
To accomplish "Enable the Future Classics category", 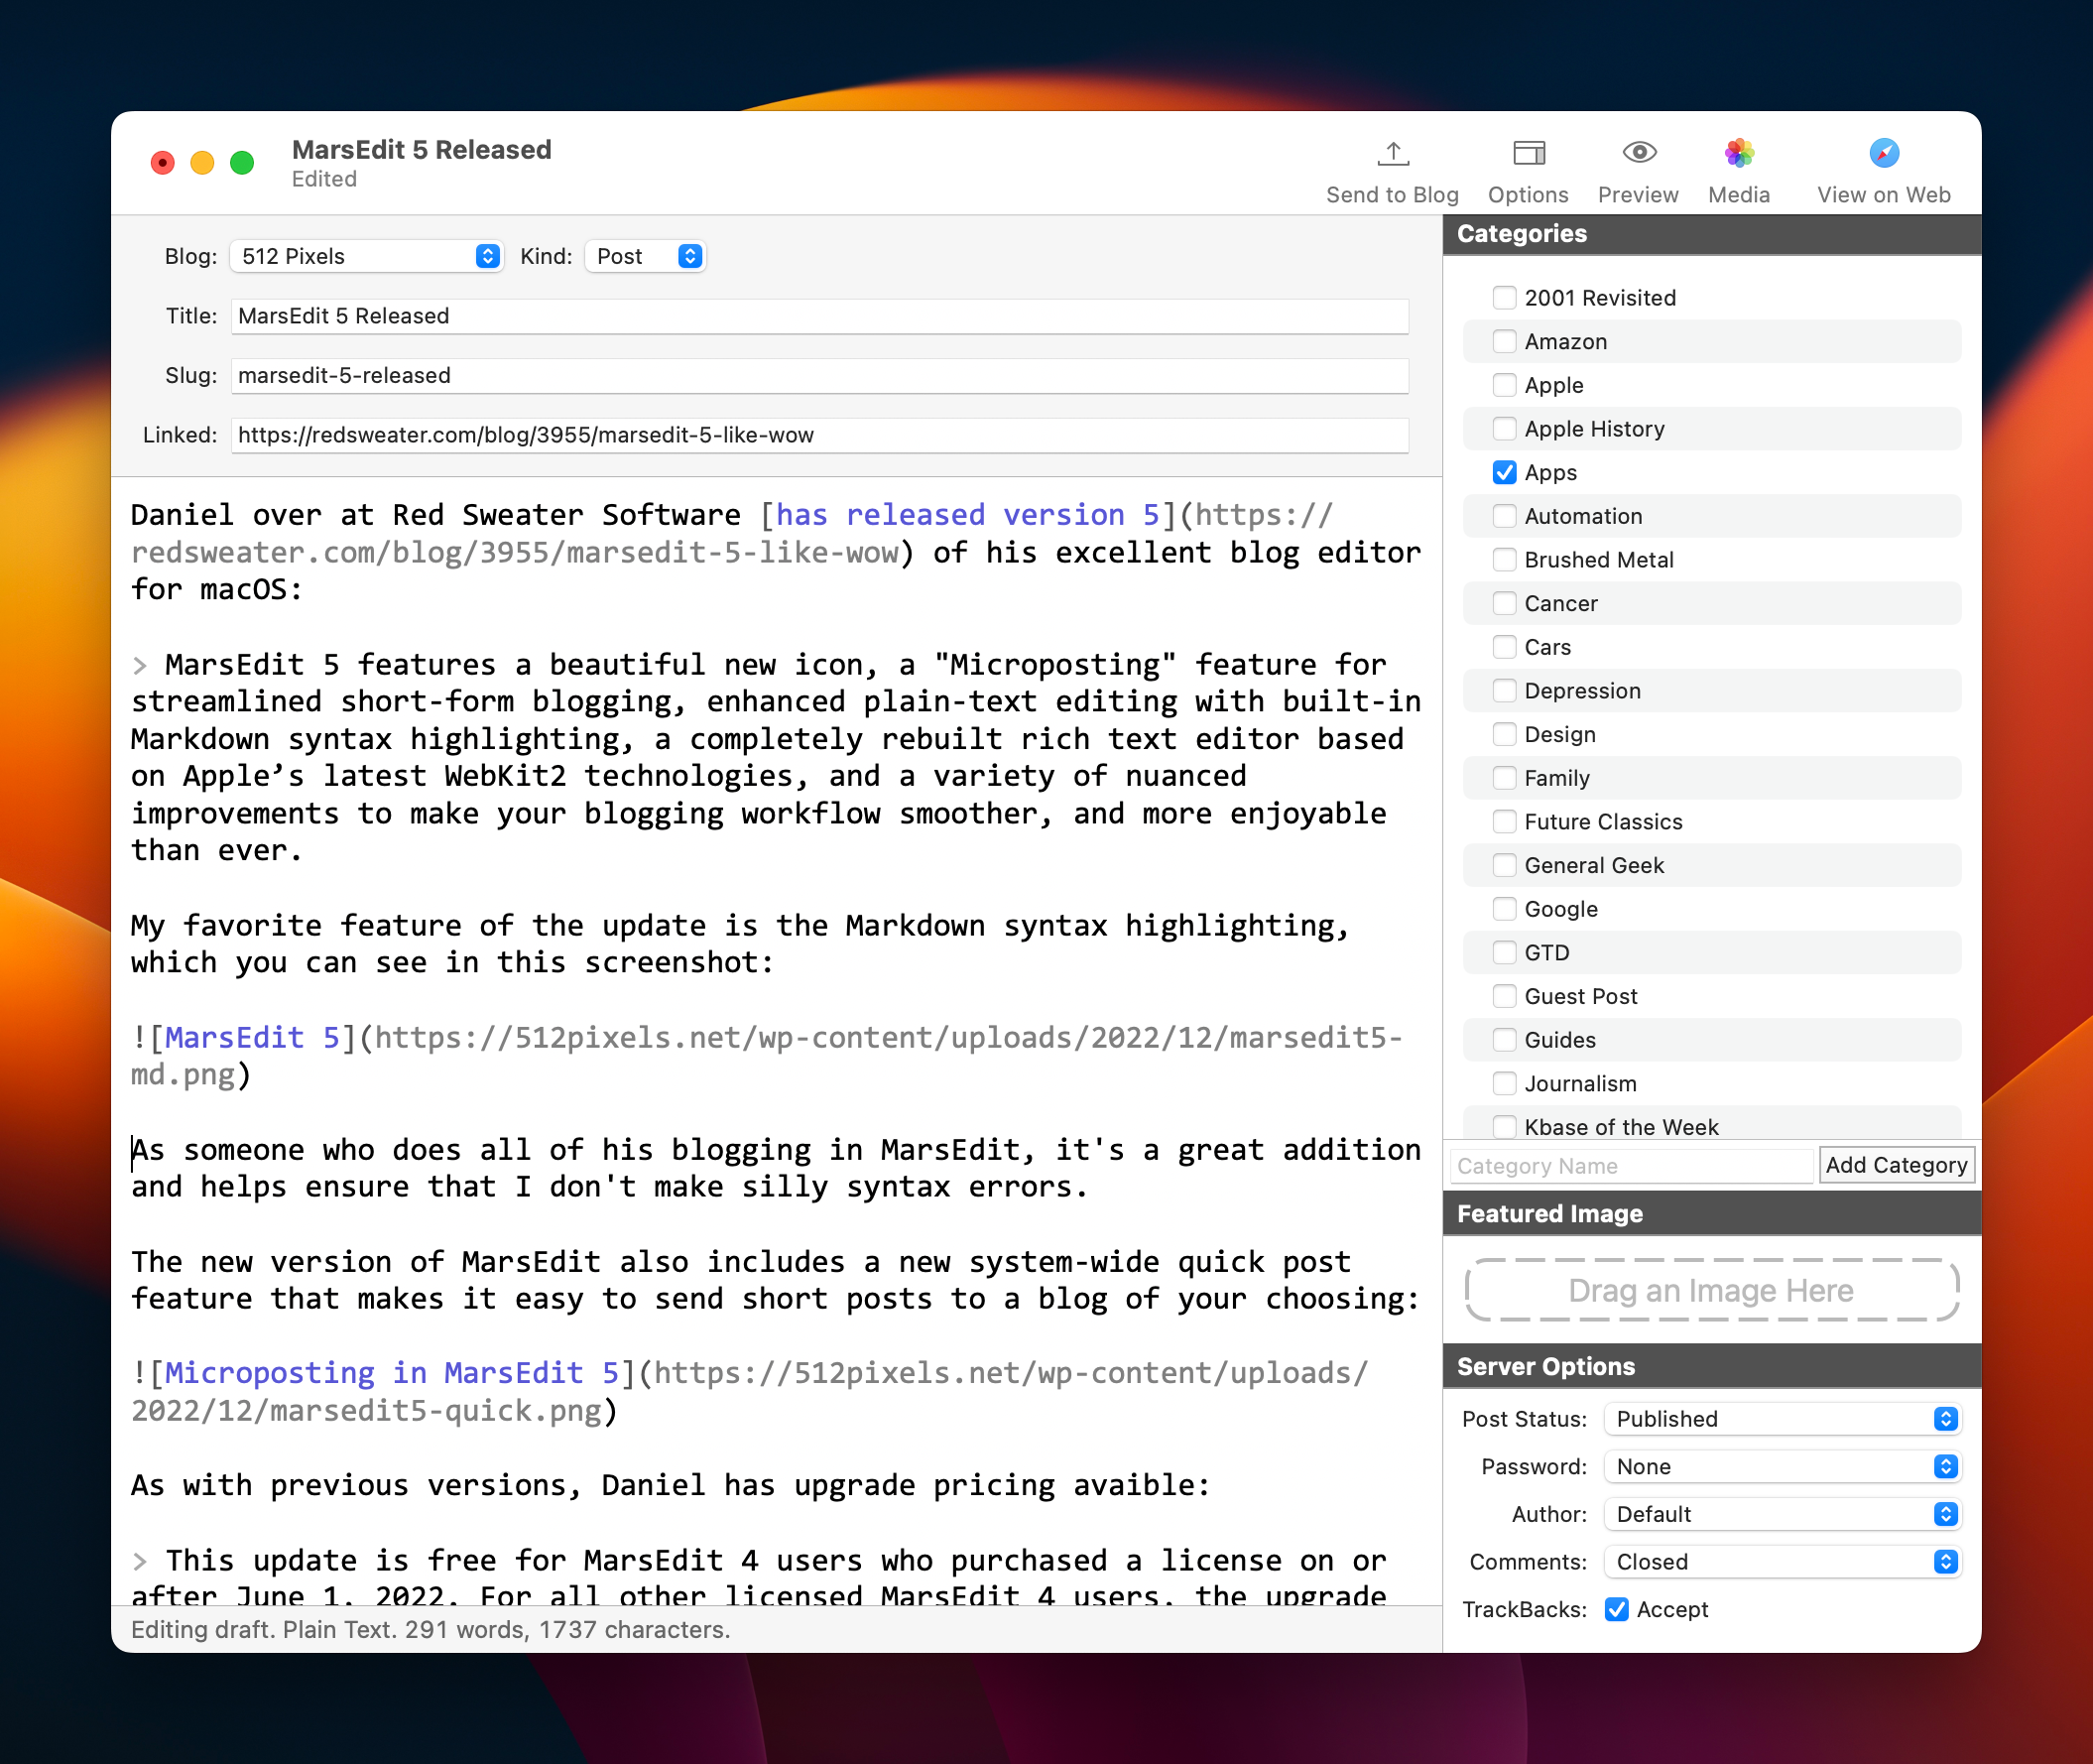I will (x=1504, y=822).
